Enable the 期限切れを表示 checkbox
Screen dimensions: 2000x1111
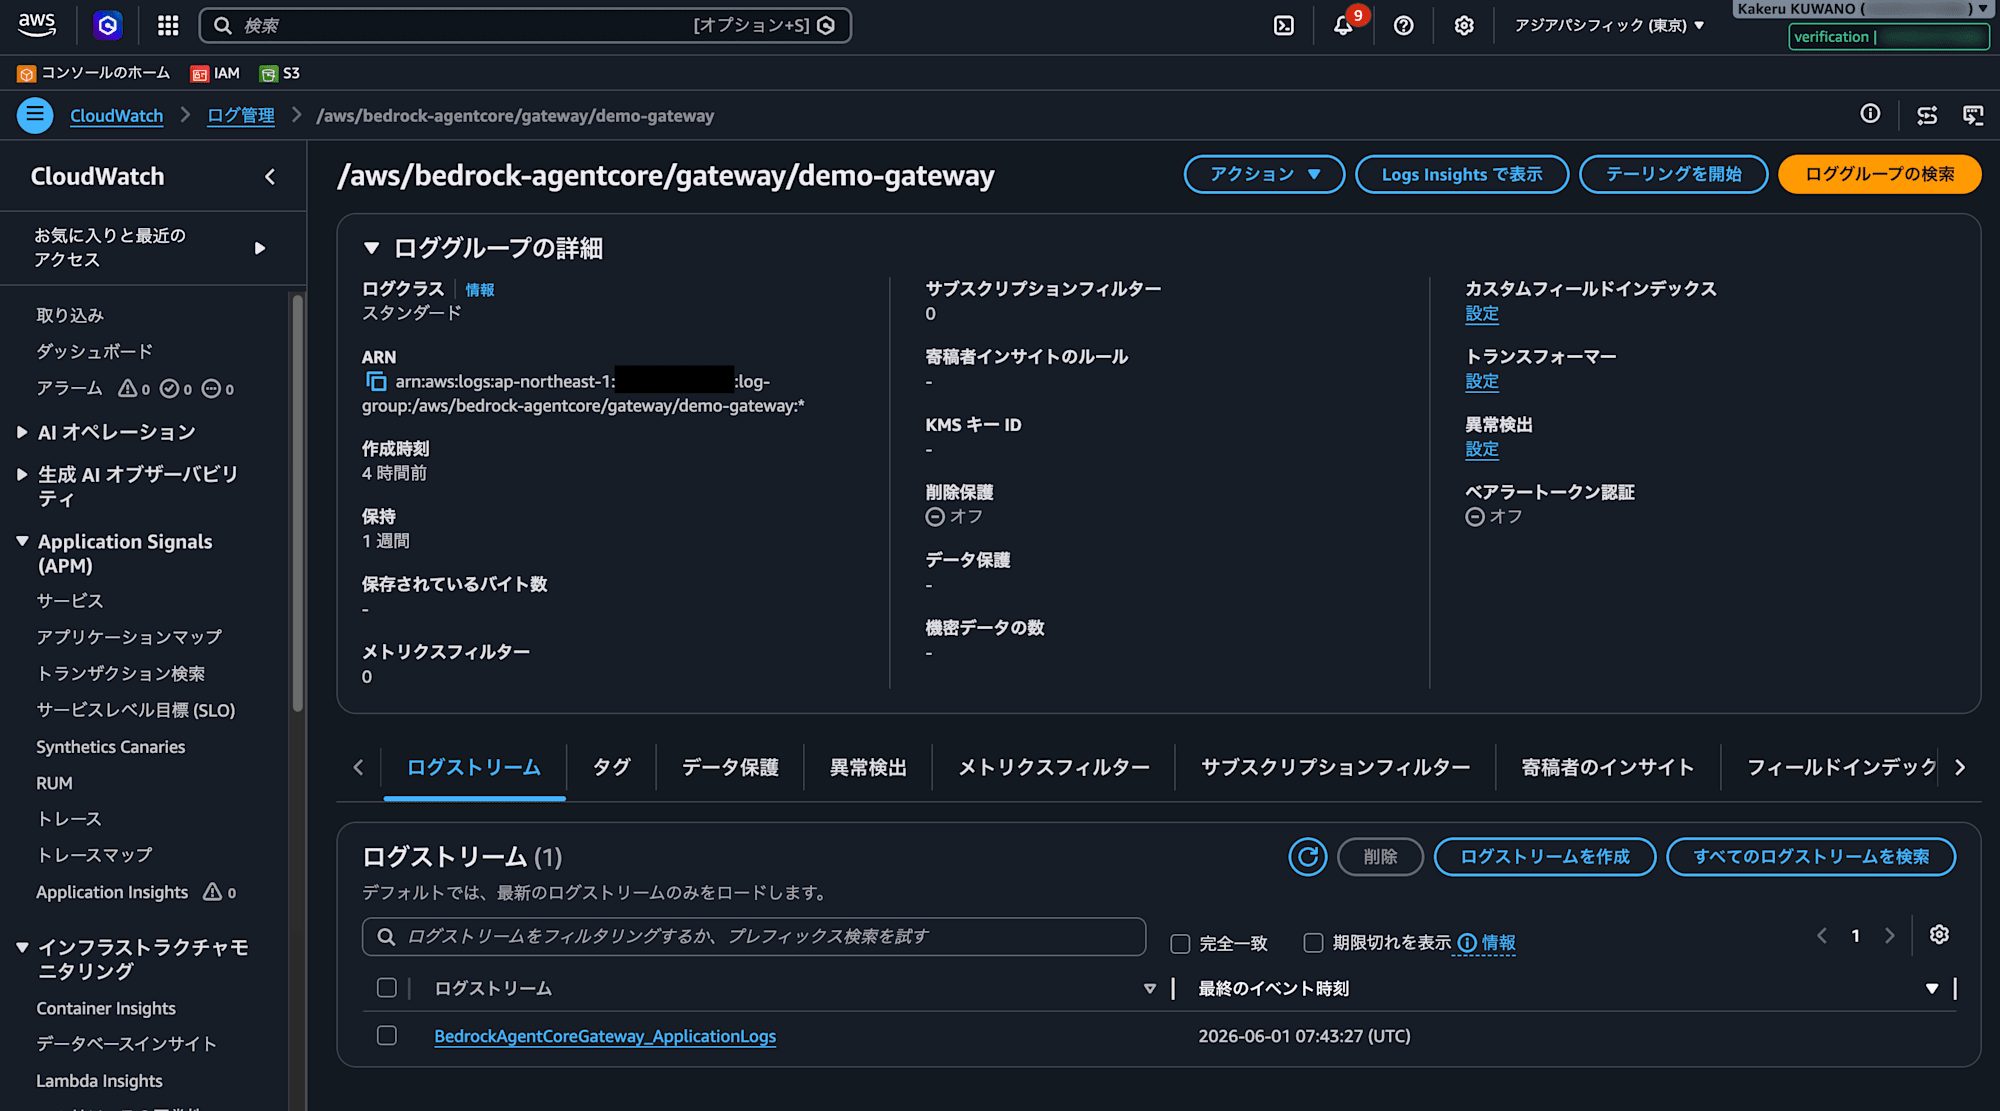point(1313,942)
